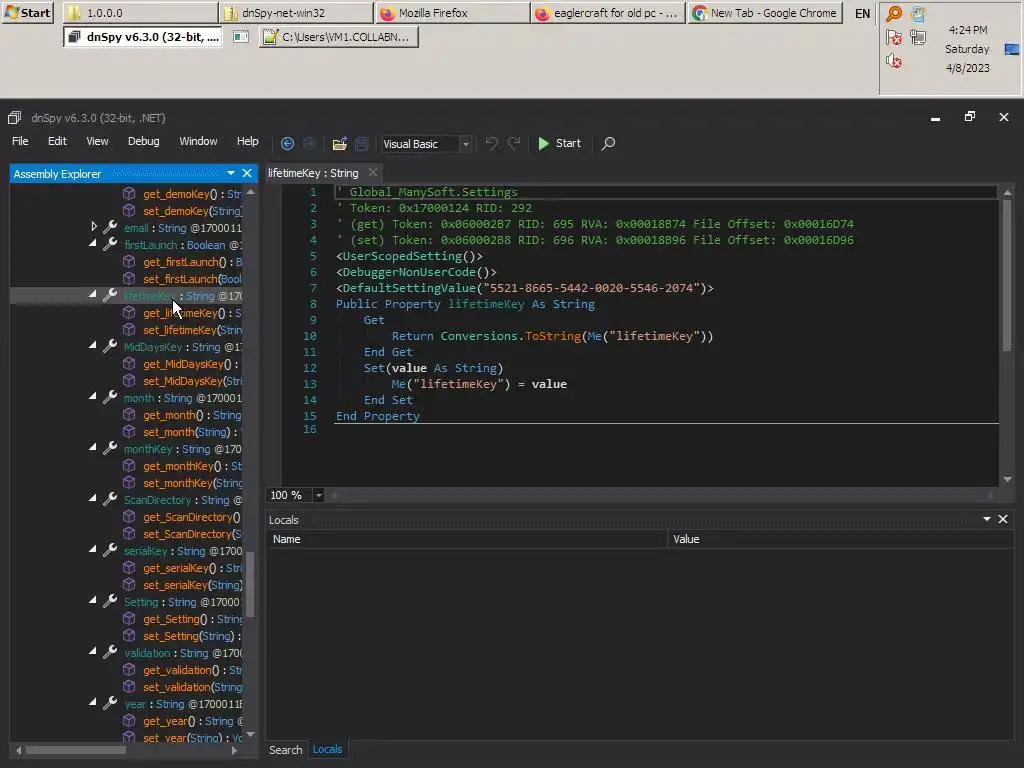Close the lifetimeKey document tab

pos(372,173)
